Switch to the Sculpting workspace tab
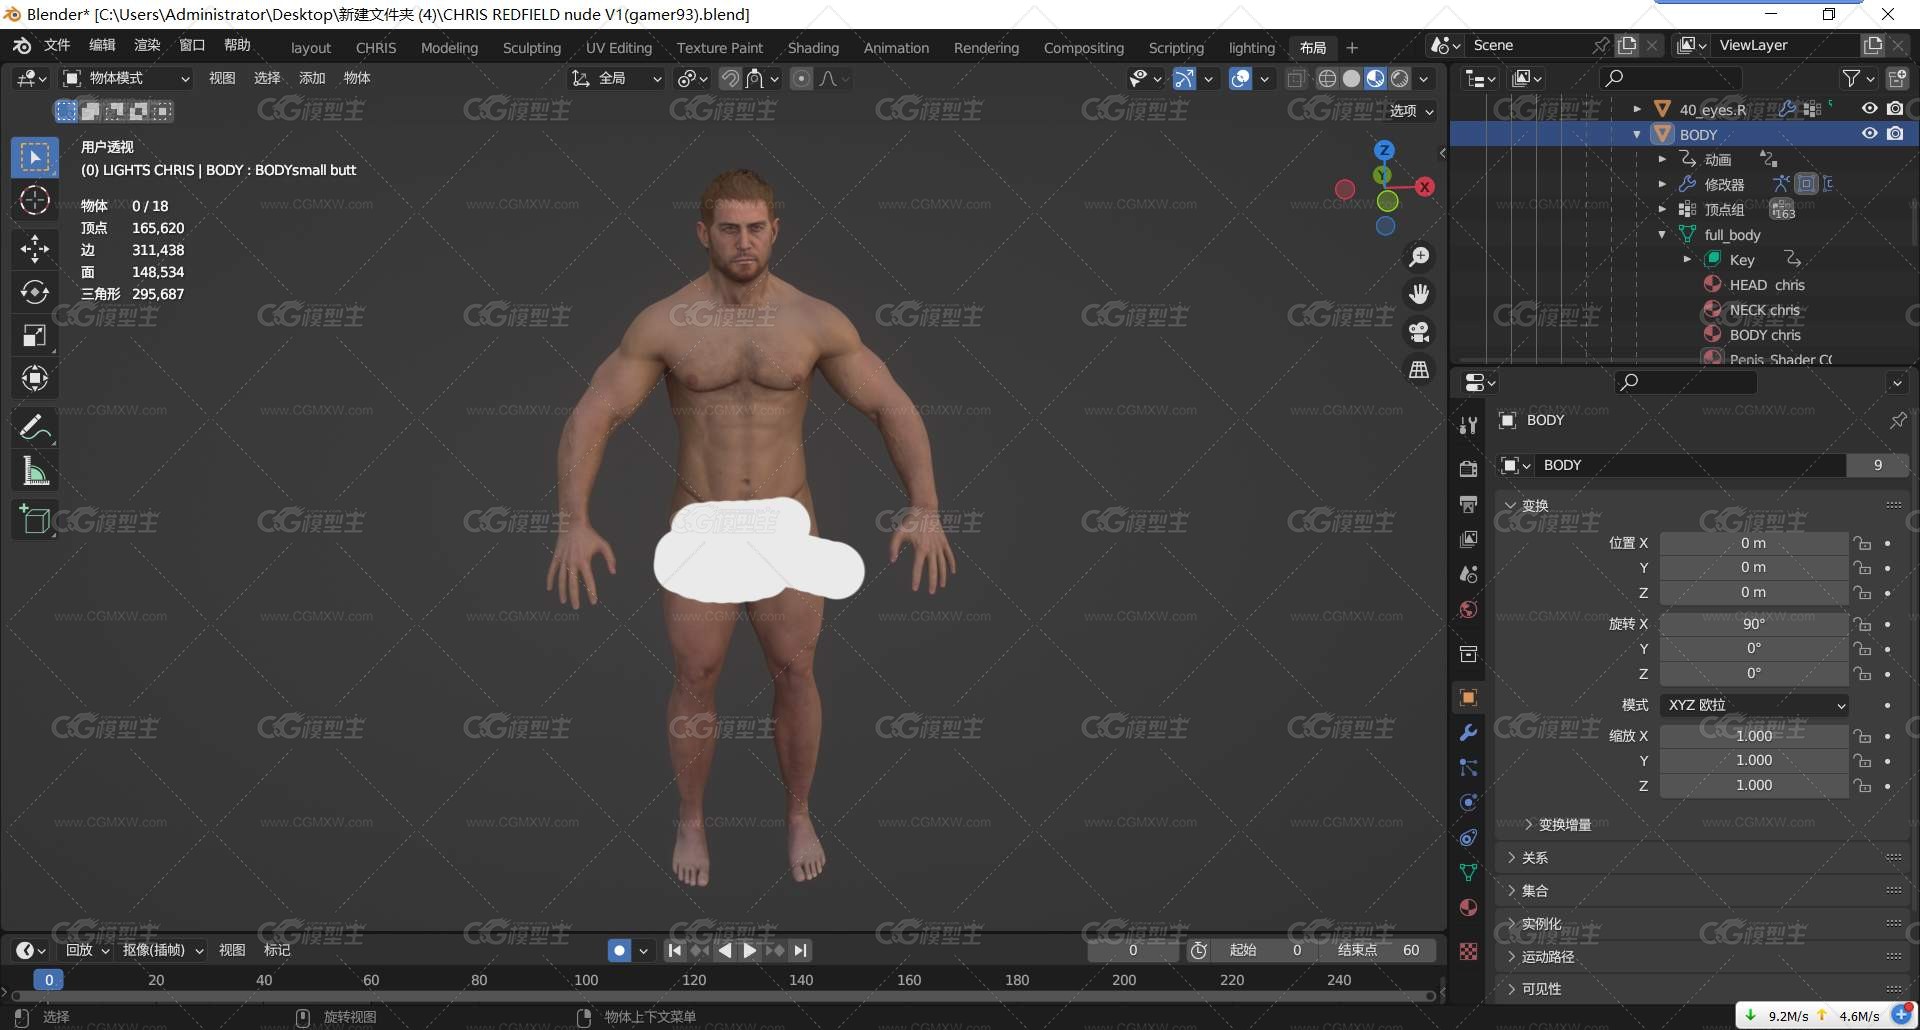 click(x=532, y=48)
